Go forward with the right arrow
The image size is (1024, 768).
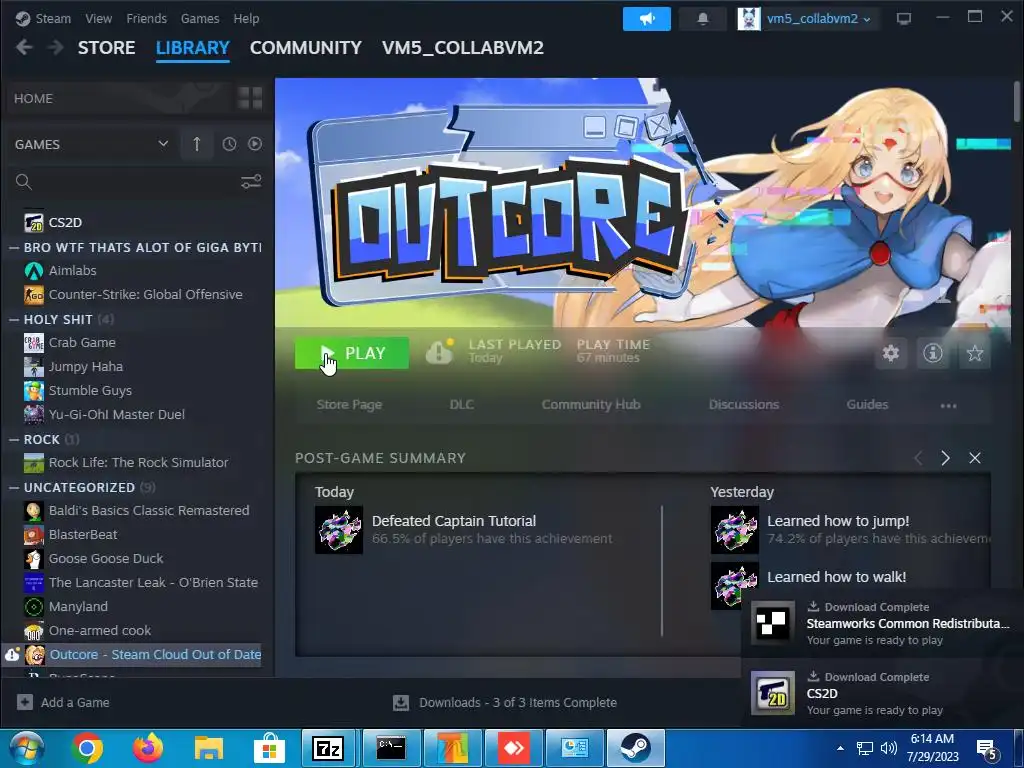coord(56,47)
